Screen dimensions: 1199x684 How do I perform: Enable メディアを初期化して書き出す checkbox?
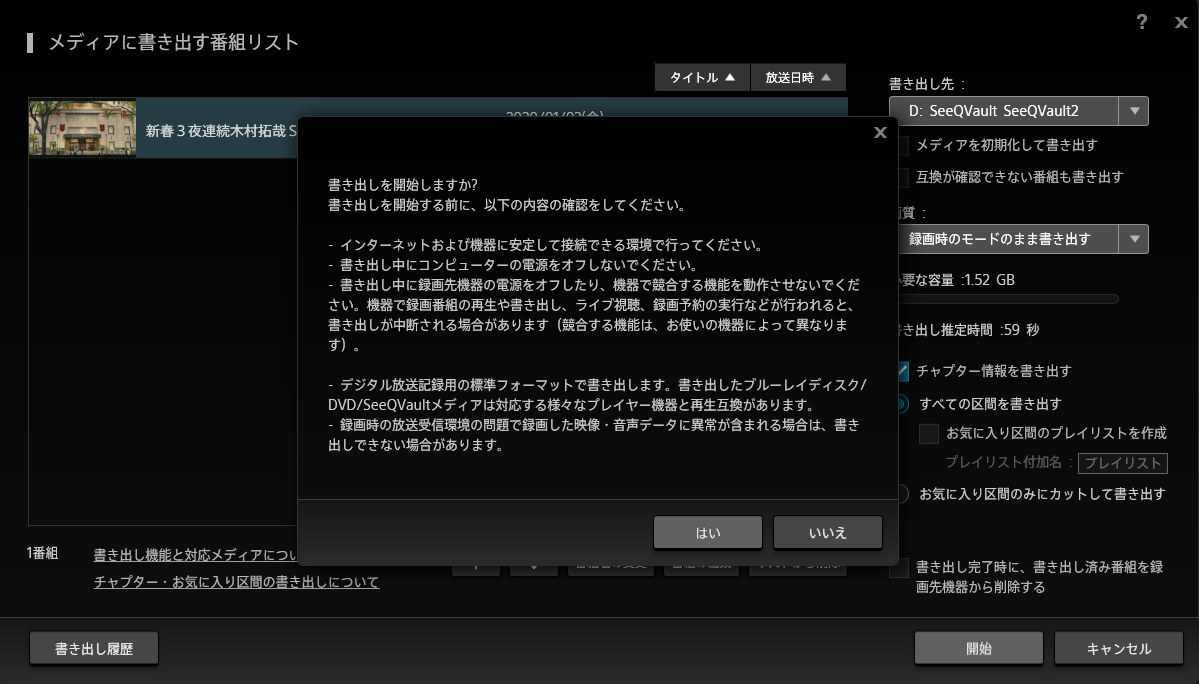[x=903, y=145]
